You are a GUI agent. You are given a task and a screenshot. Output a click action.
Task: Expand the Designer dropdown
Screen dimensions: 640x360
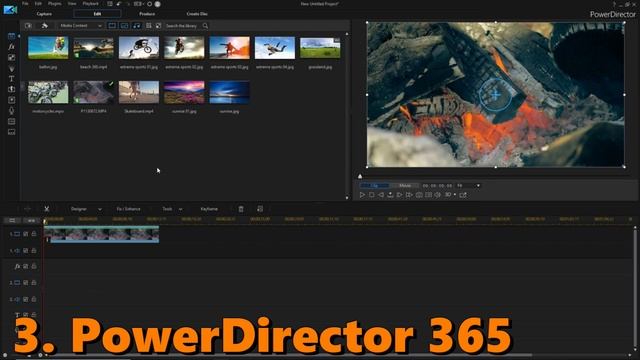pyautogui.click(x=100, y=209)
